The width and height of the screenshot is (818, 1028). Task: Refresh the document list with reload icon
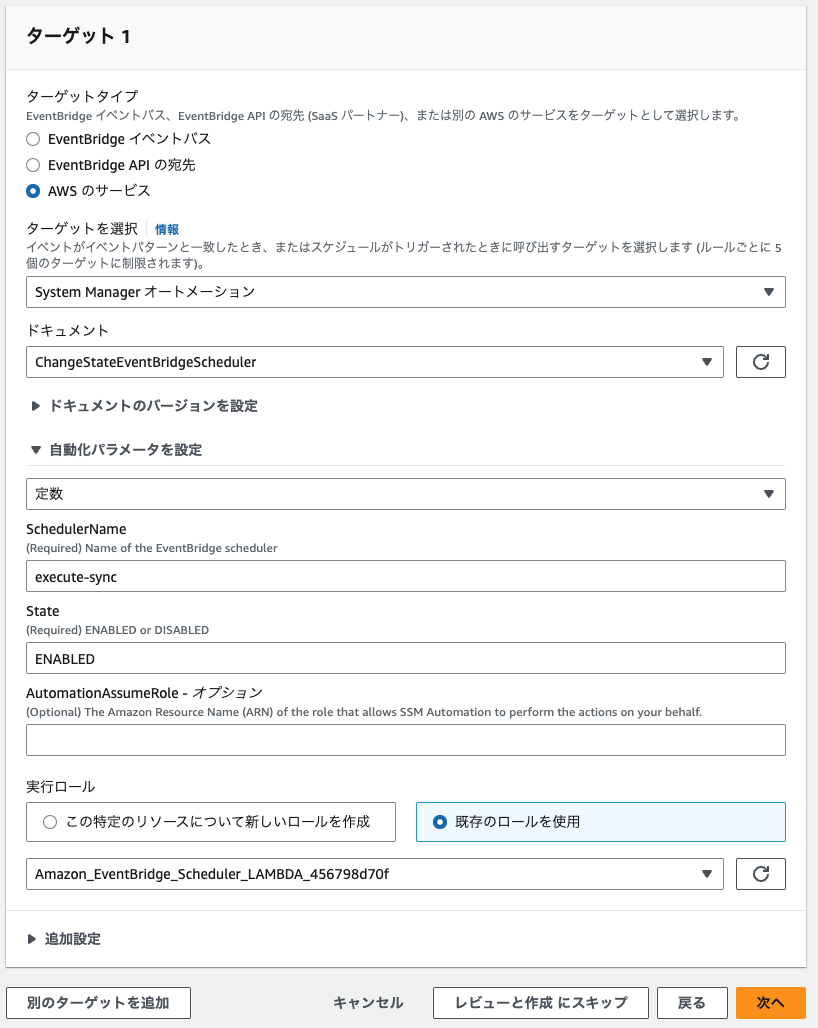pos(760,362)
